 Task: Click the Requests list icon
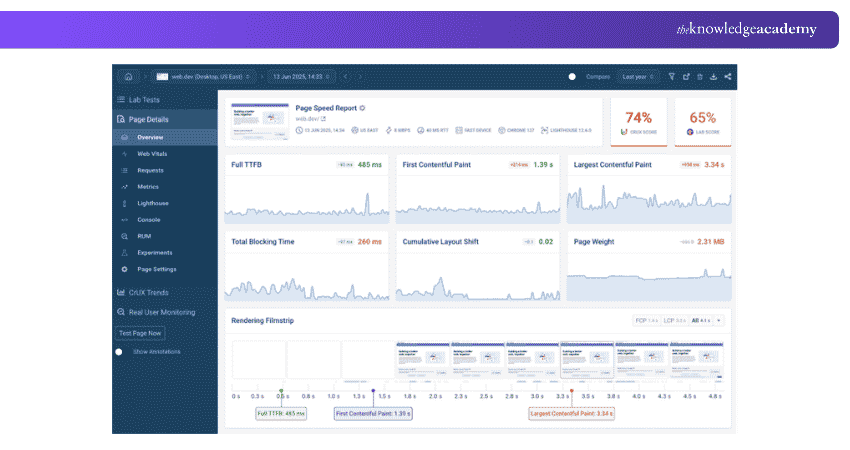(x=124, y=170)
